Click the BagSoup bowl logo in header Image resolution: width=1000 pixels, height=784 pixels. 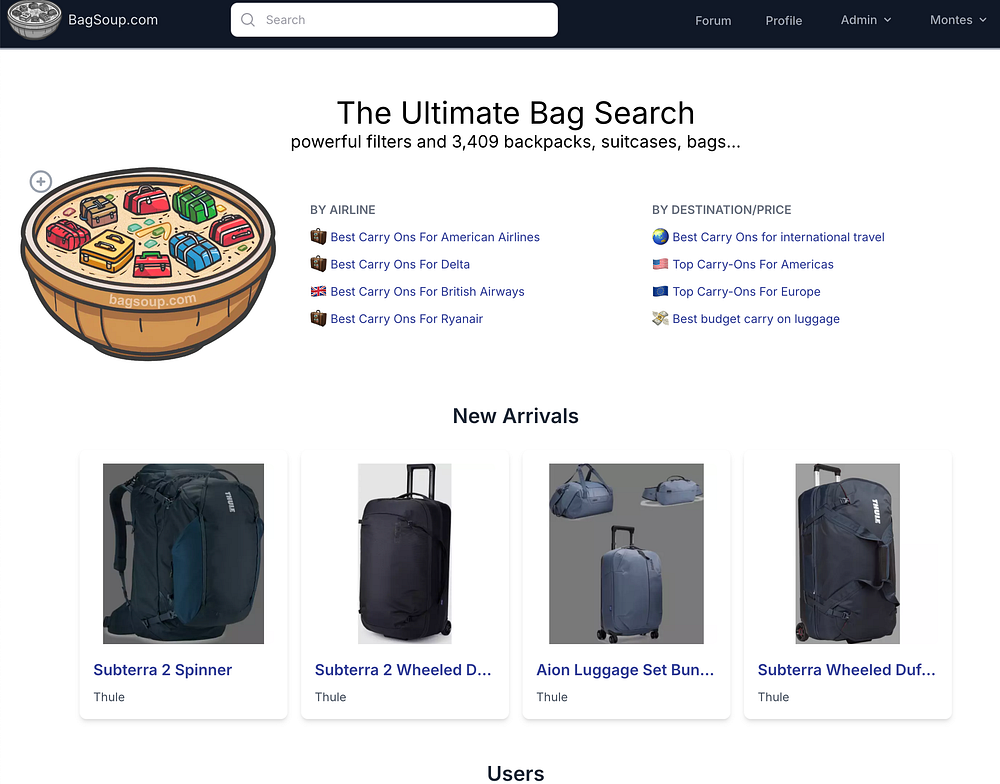tap(34, 20)
